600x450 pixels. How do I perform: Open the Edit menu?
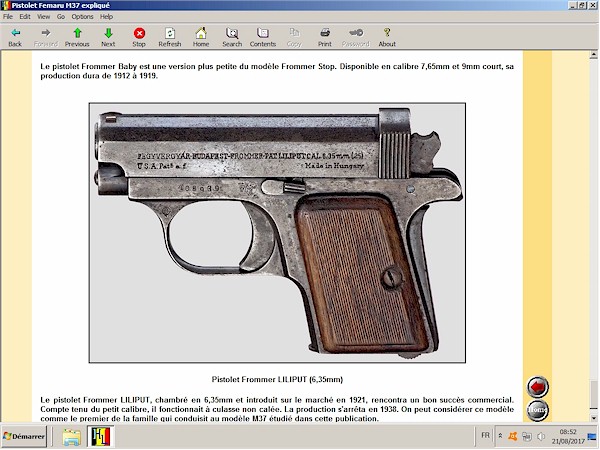[x=25, y=16]
